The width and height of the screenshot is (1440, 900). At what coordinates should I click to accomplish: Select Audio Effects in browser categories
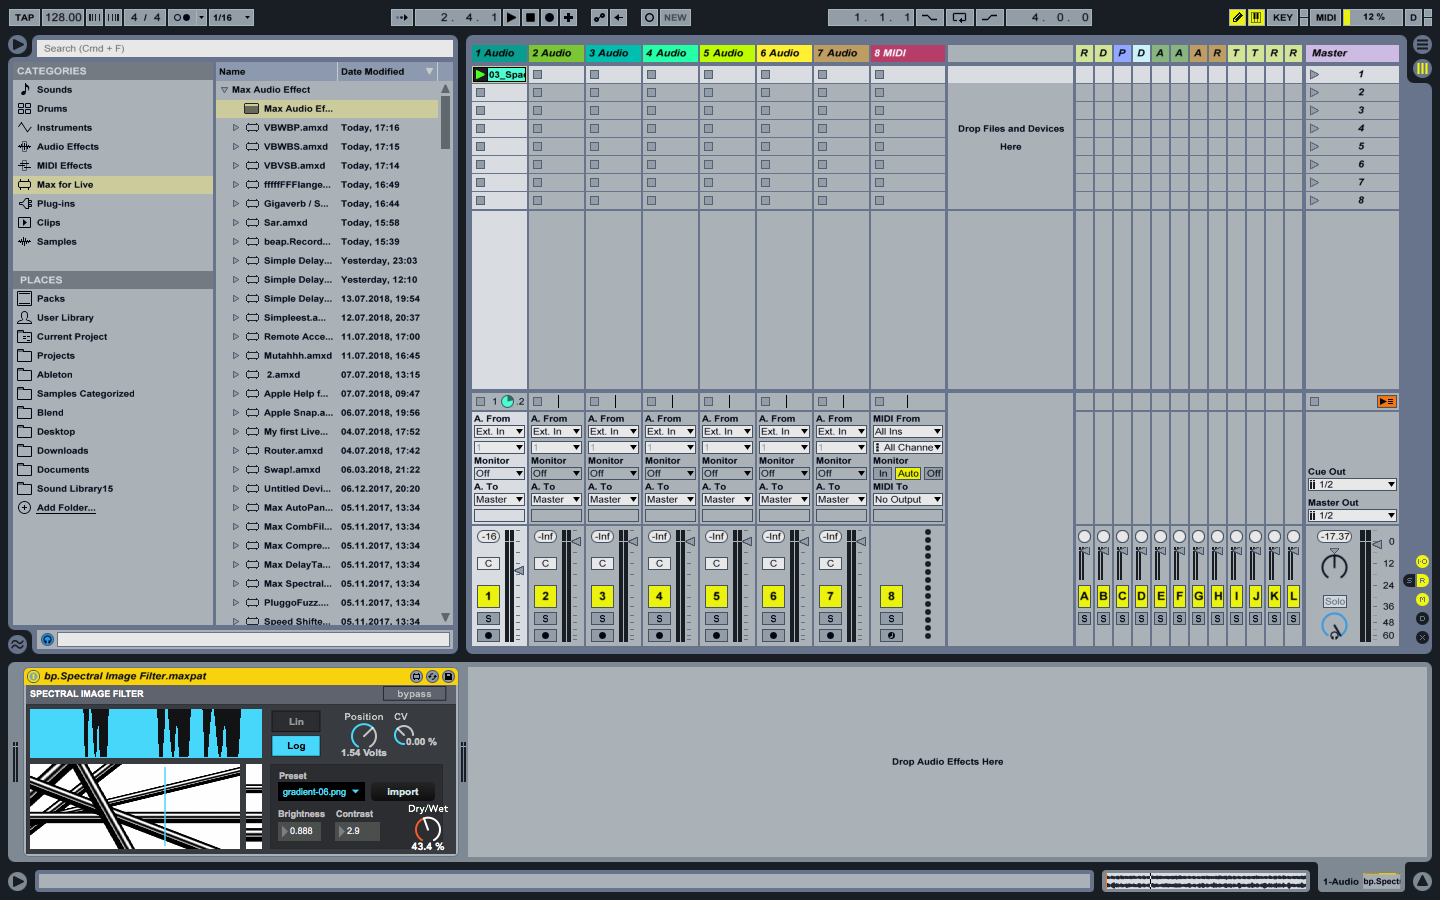(x=67, y=147)
